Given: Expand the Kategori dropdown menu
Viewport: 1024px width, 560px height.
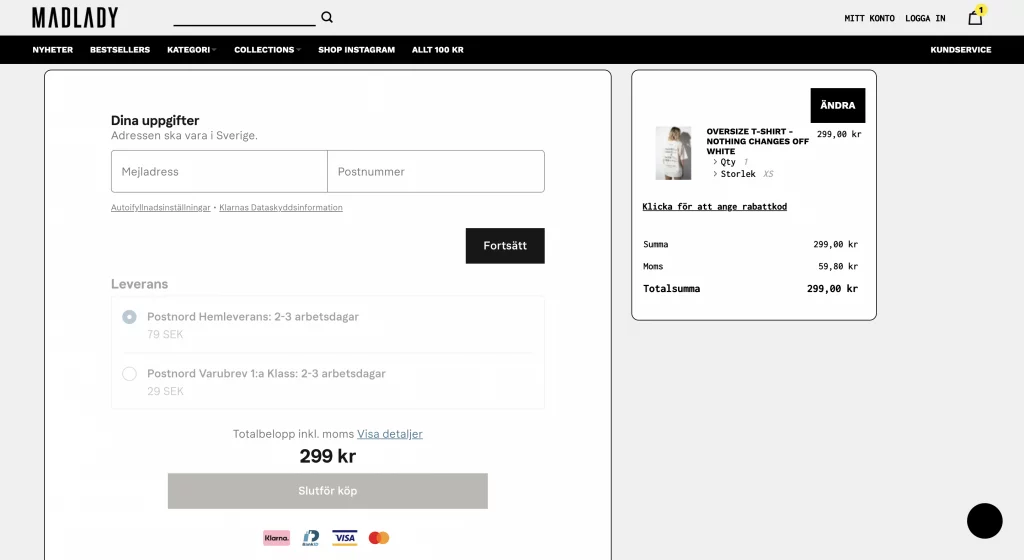Looking at the screenshot, I should point(191,50).
